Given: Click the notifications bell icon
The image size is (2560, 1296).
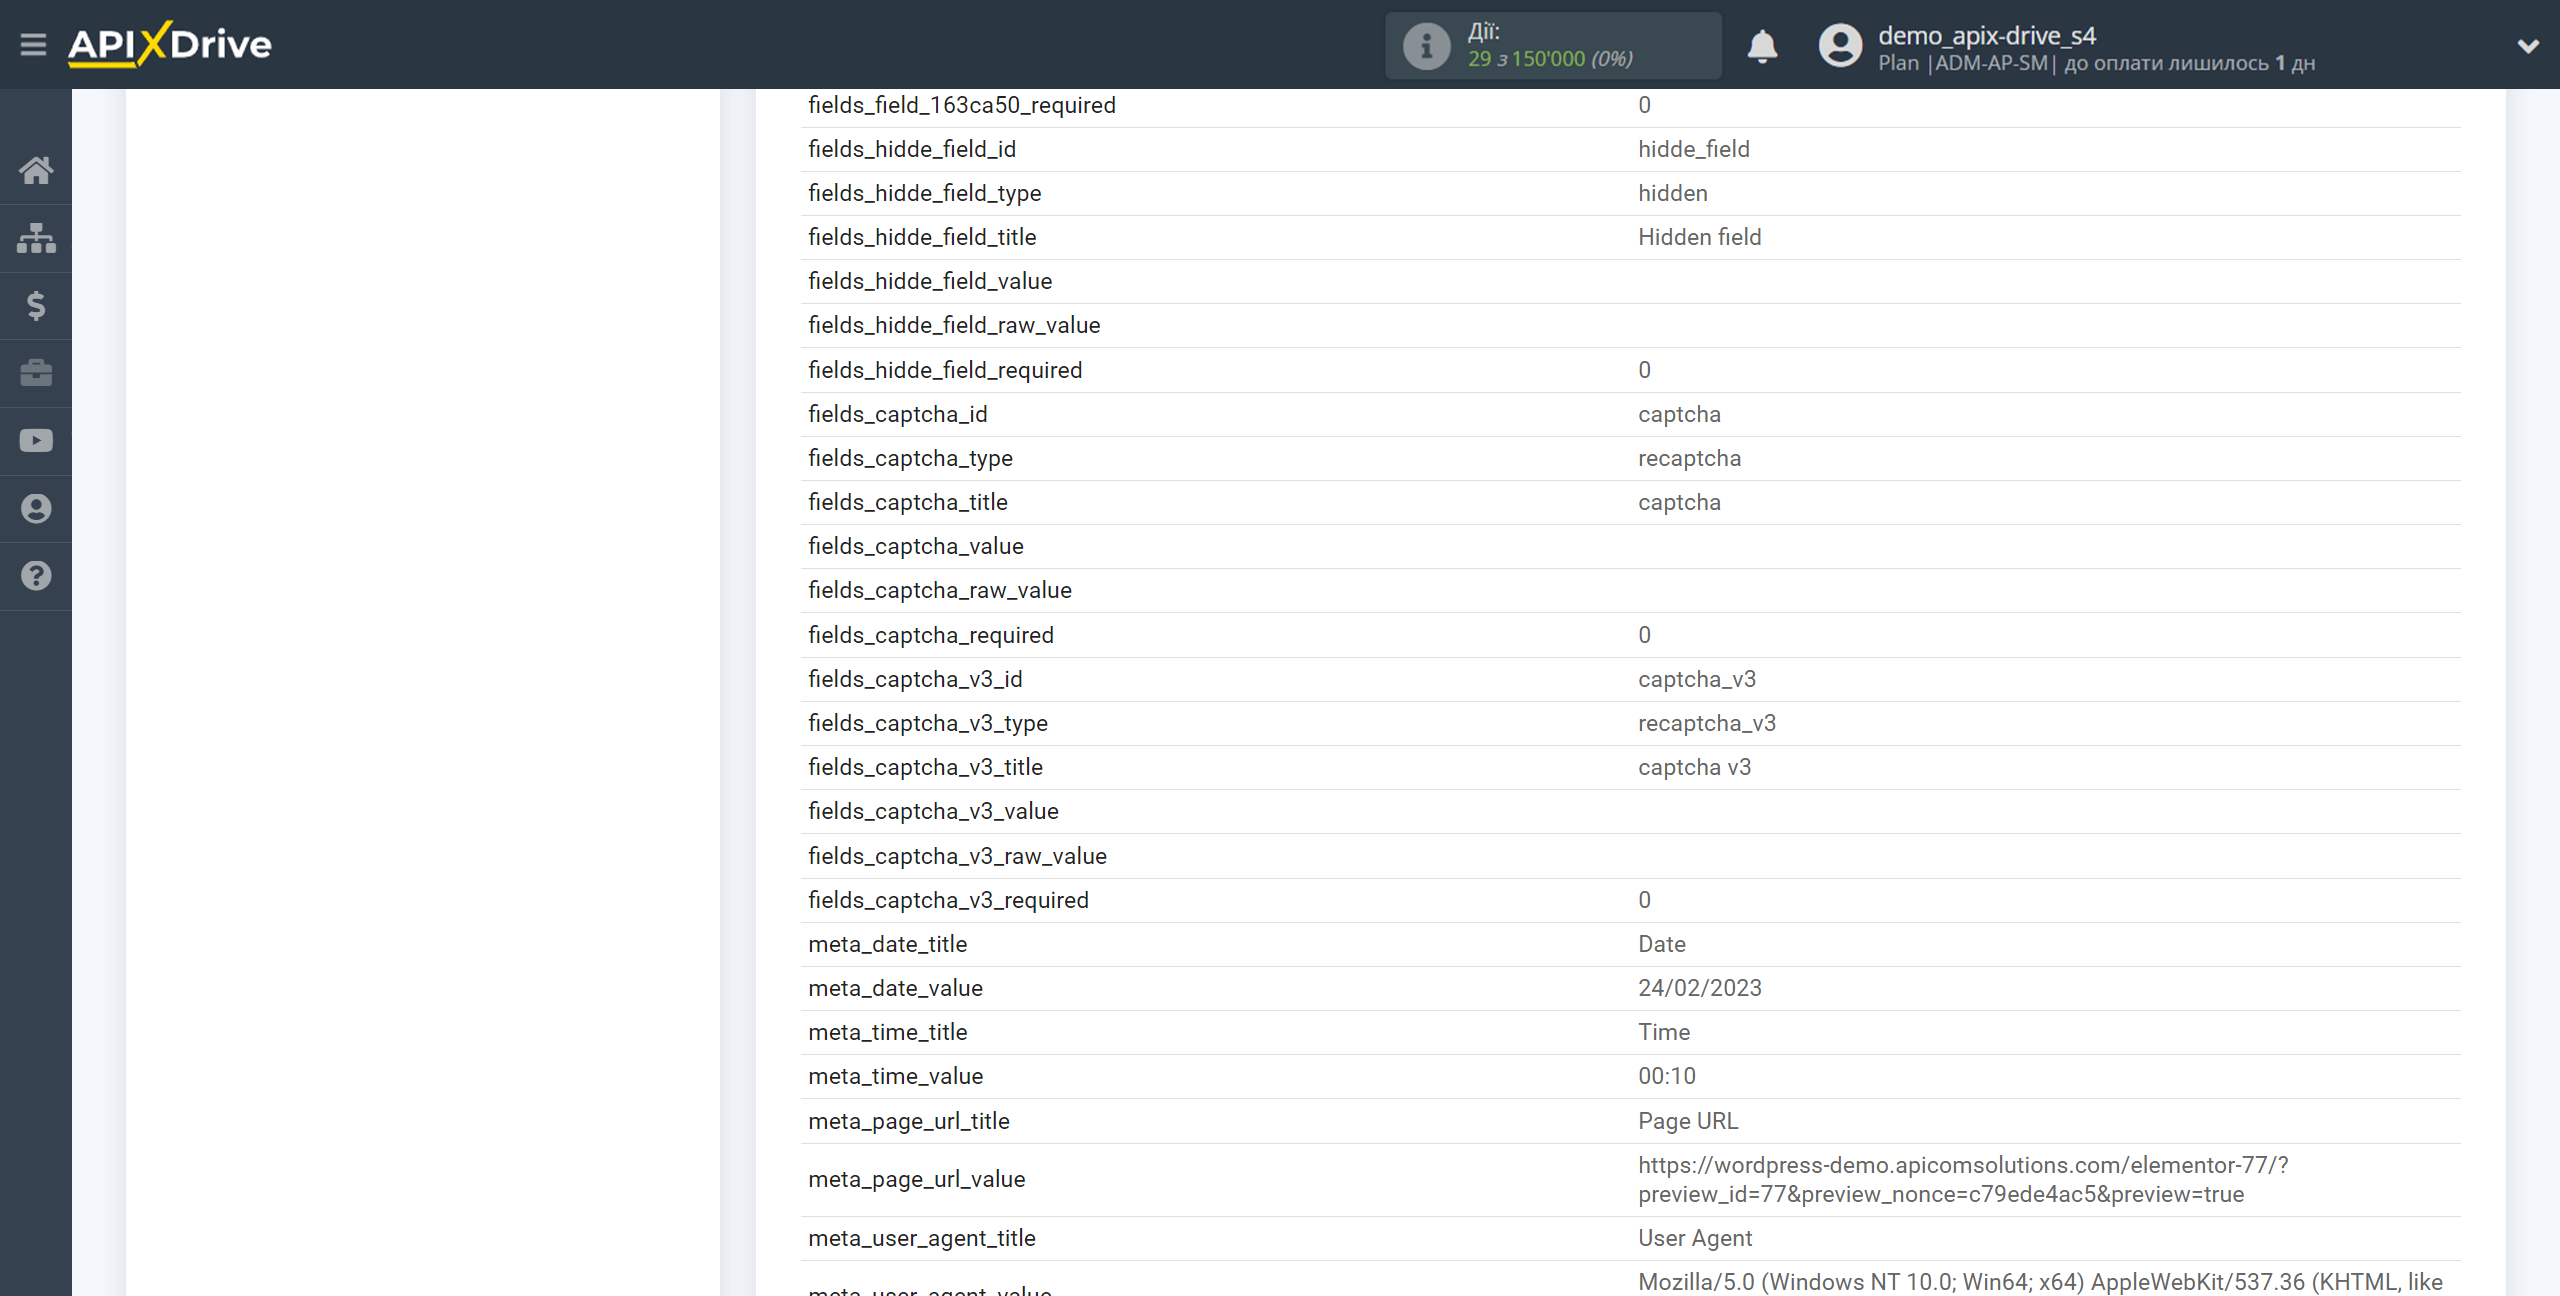Looking at the screenshot, I should [x=1762, y=46].
